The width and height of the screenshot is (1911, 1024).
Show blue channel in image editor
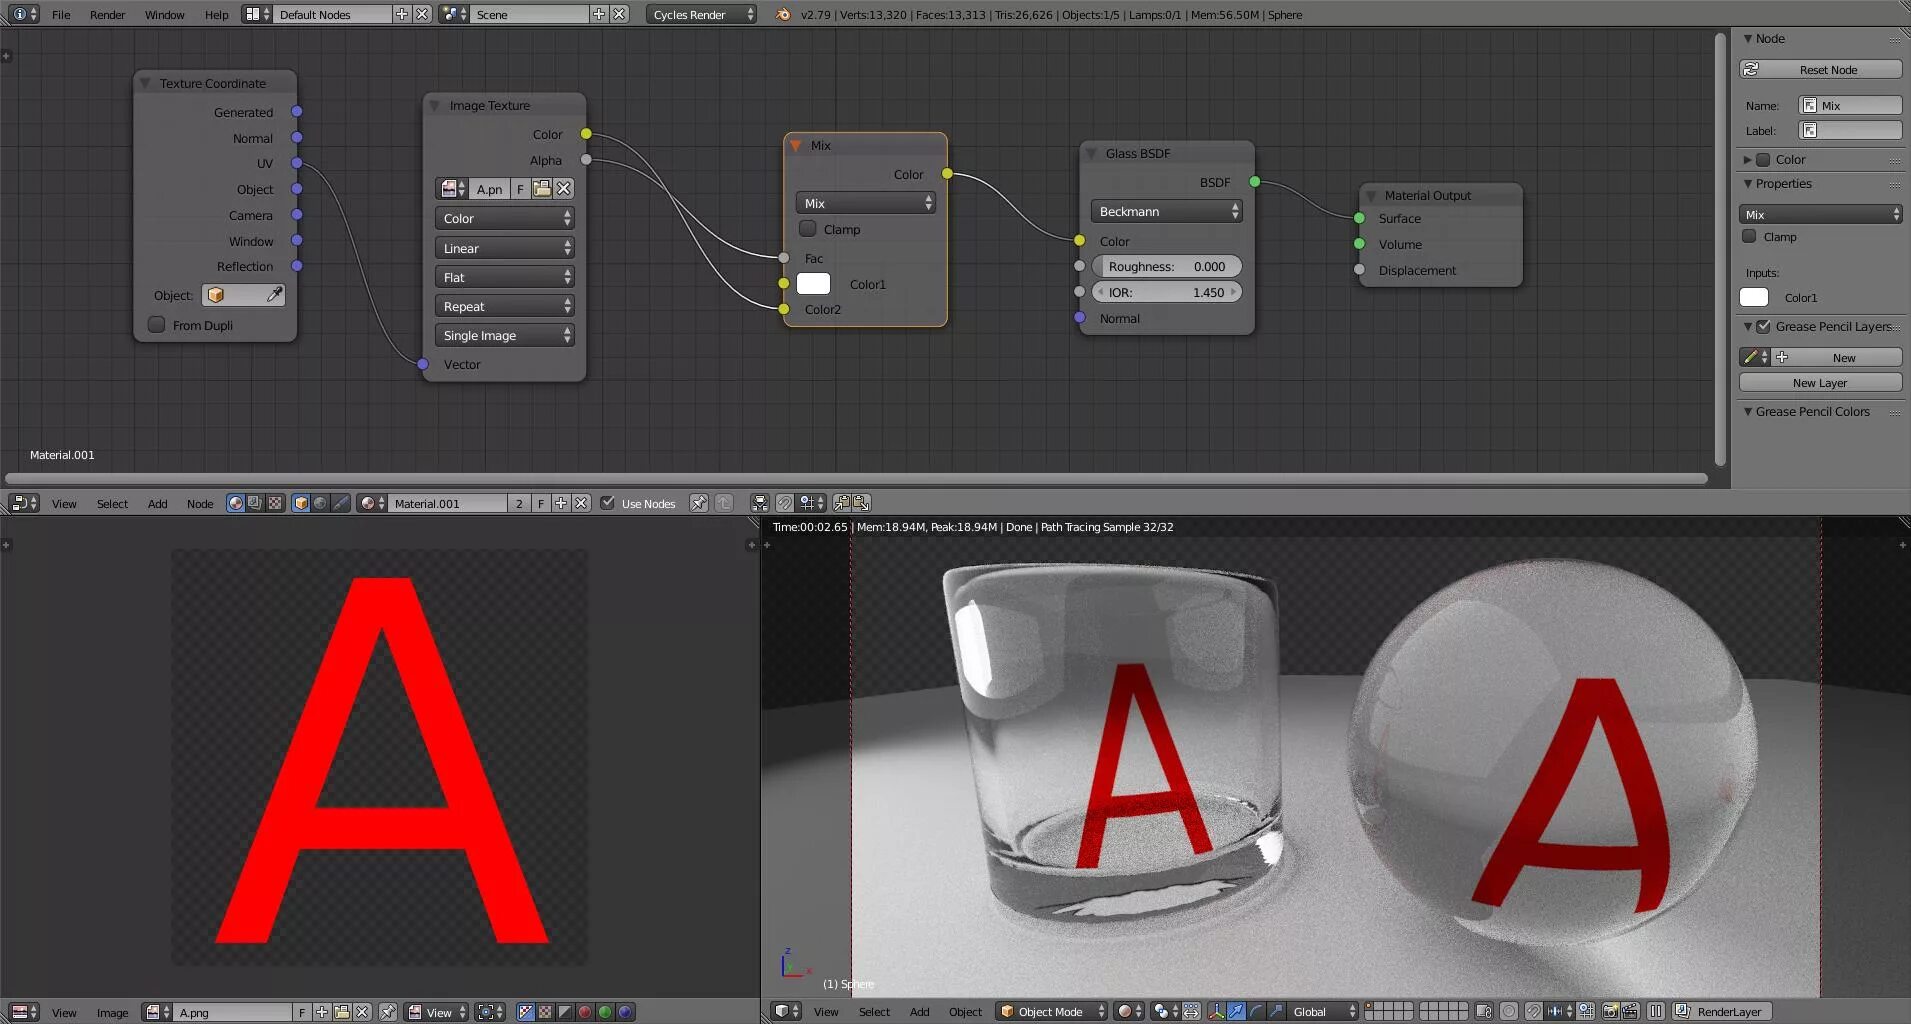tap(625, 1012)
